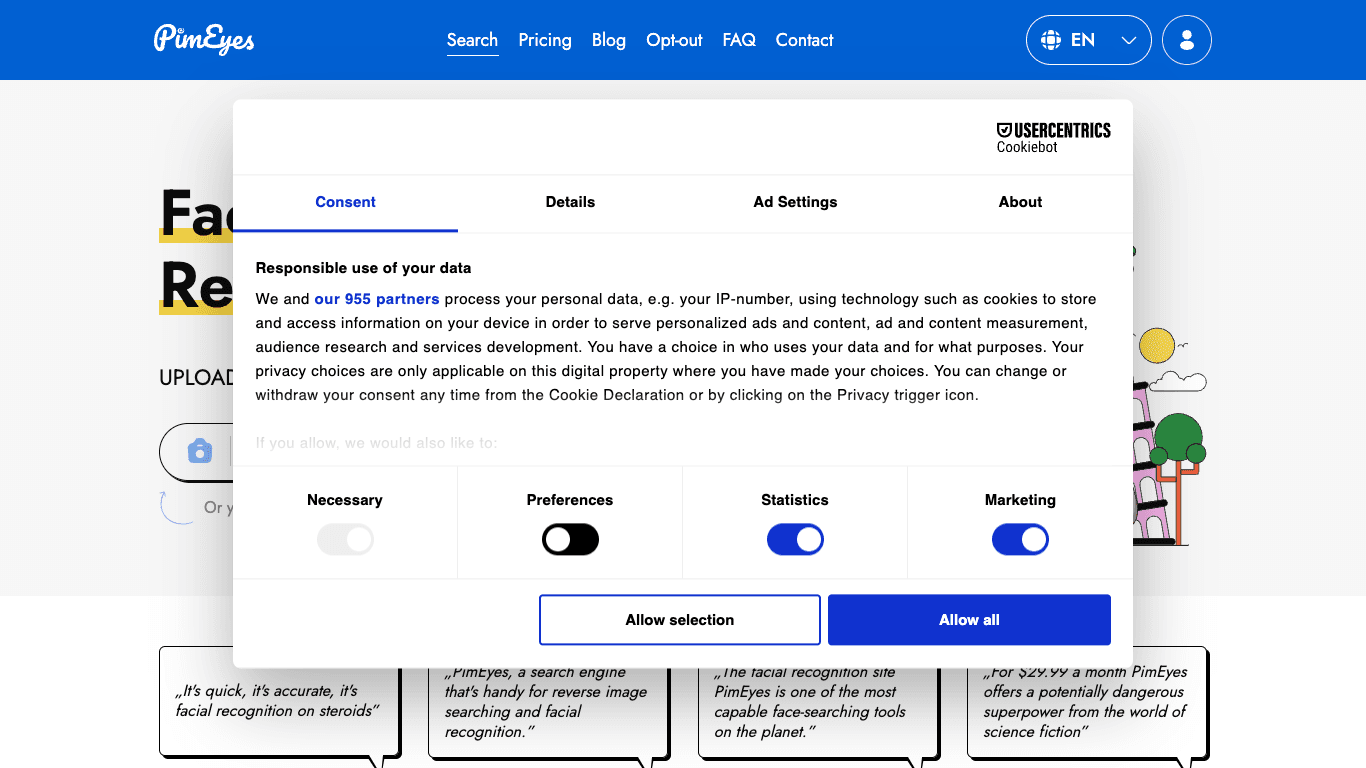Open the Blog link
Image resolution: width=1366 pixels, height=768 pixels.
click(x=609, y=40)
